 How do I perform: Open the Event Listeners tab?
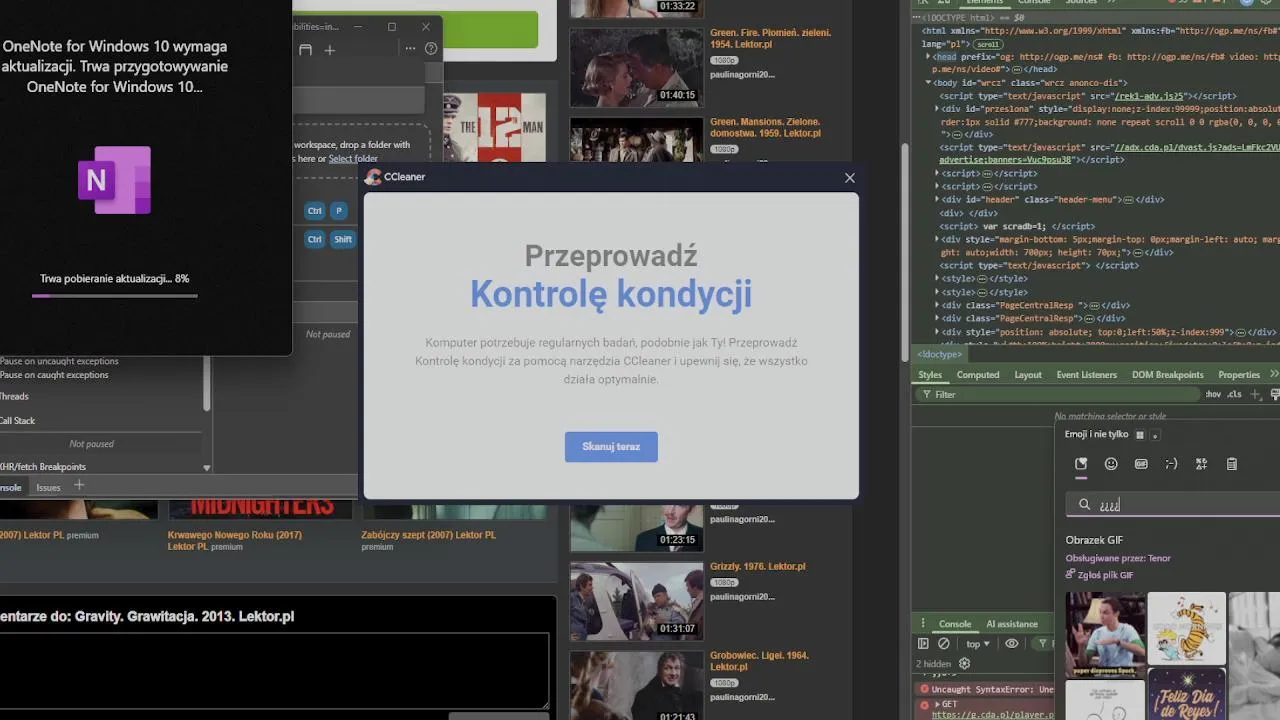coord(1087,375)
